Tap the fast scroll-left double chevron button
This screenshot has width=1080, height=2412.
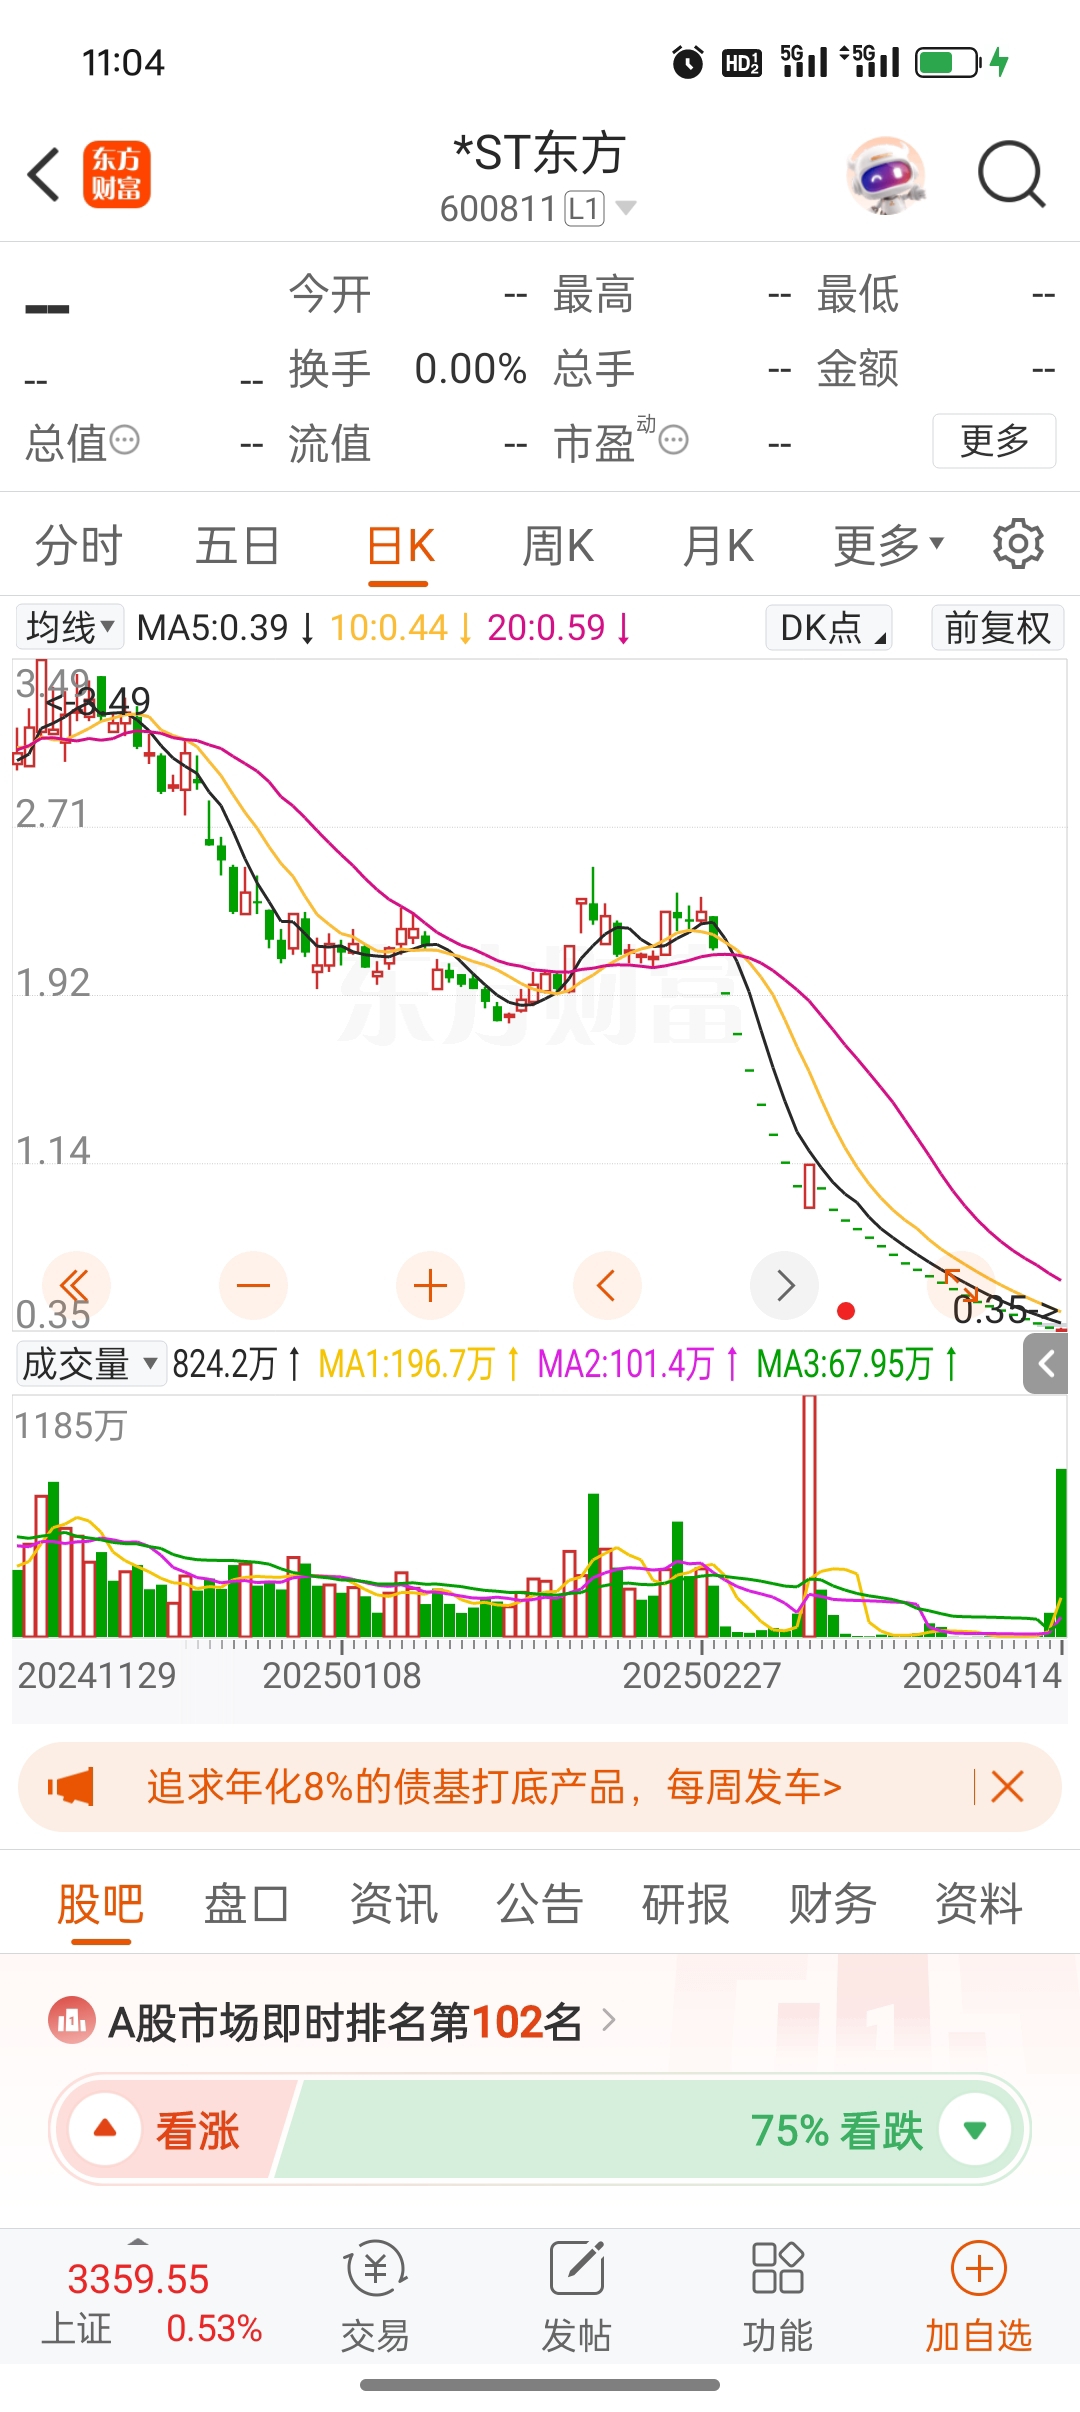click(x=76, y=1285)
